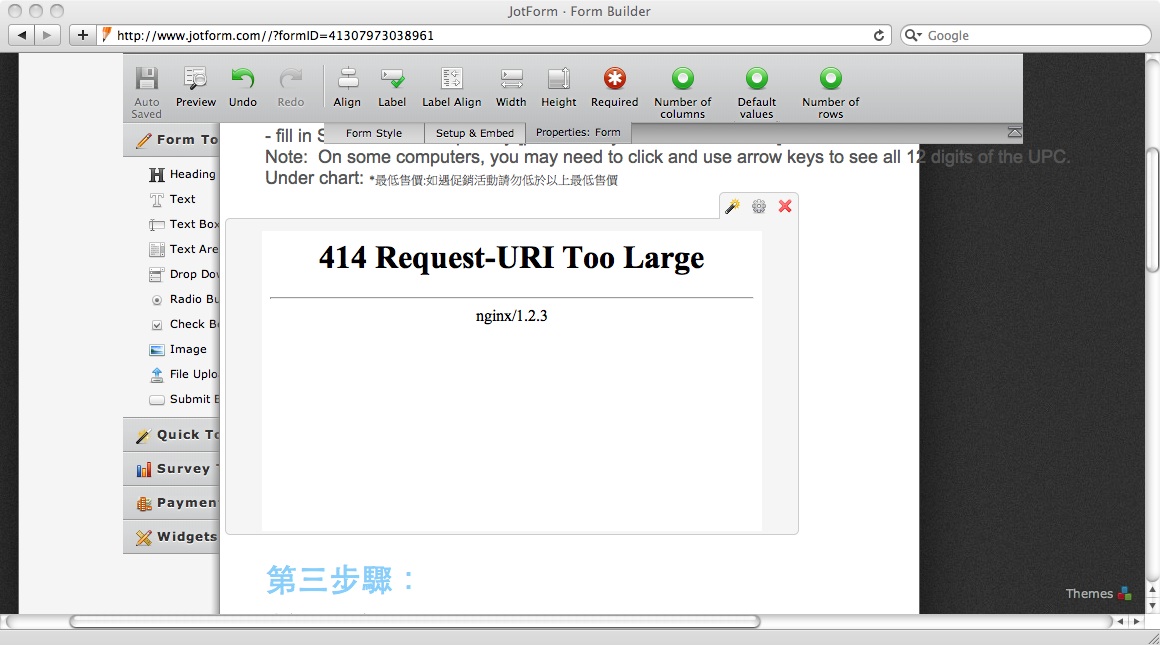Delete the selected field with red X

(785, 206)
